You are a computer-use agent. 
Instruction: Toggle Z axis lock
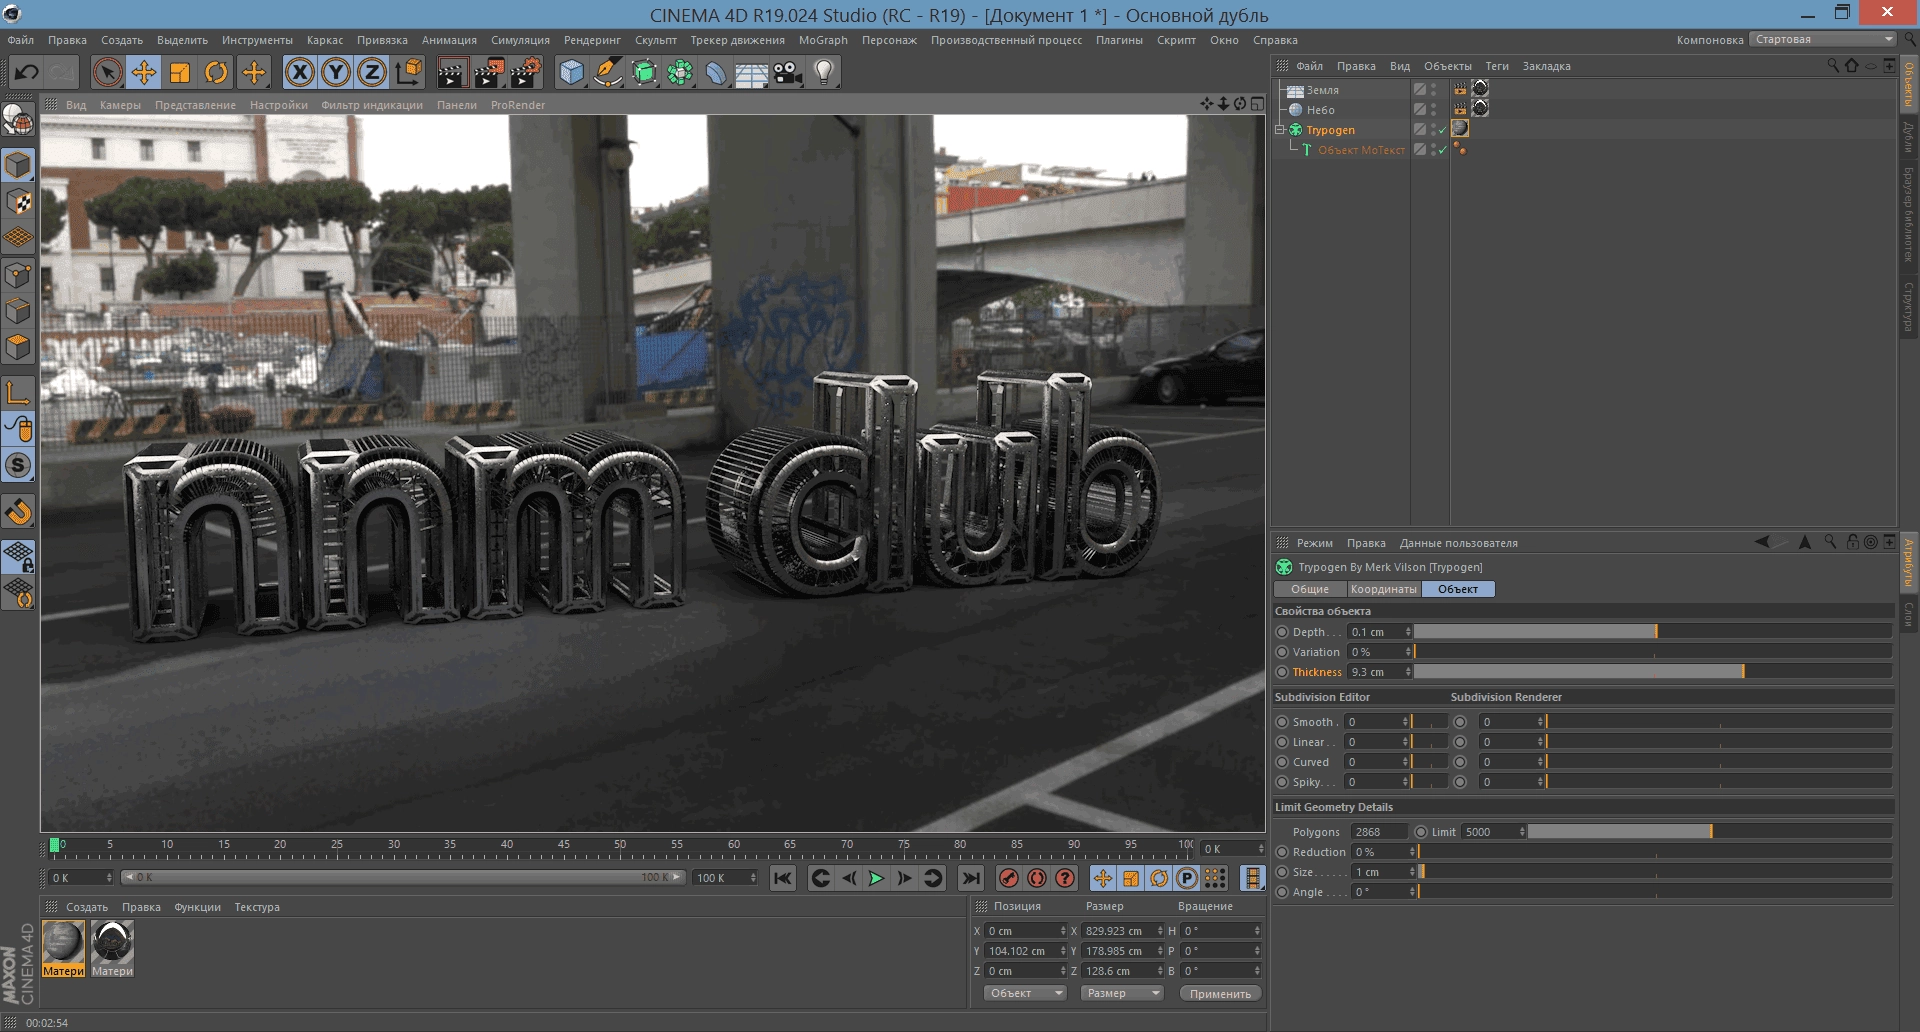tap(372, 72)
